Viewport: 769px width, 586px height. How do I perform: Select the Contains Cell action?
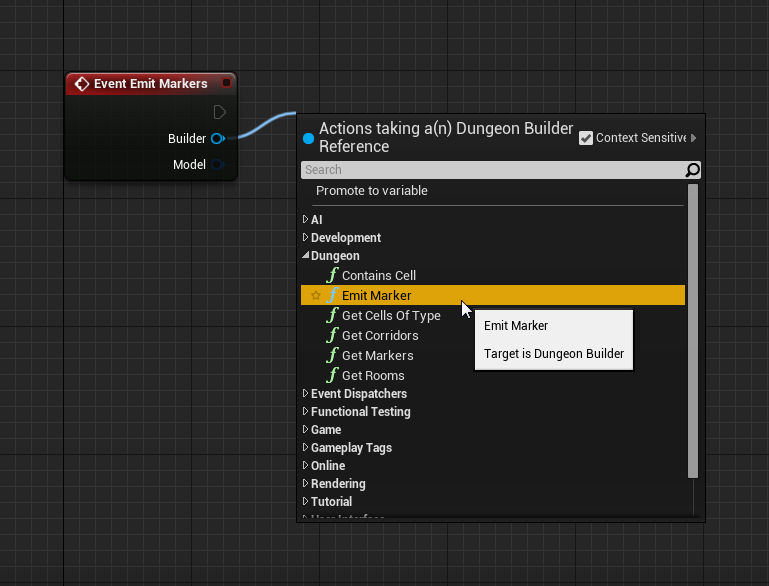coord(492,275)
